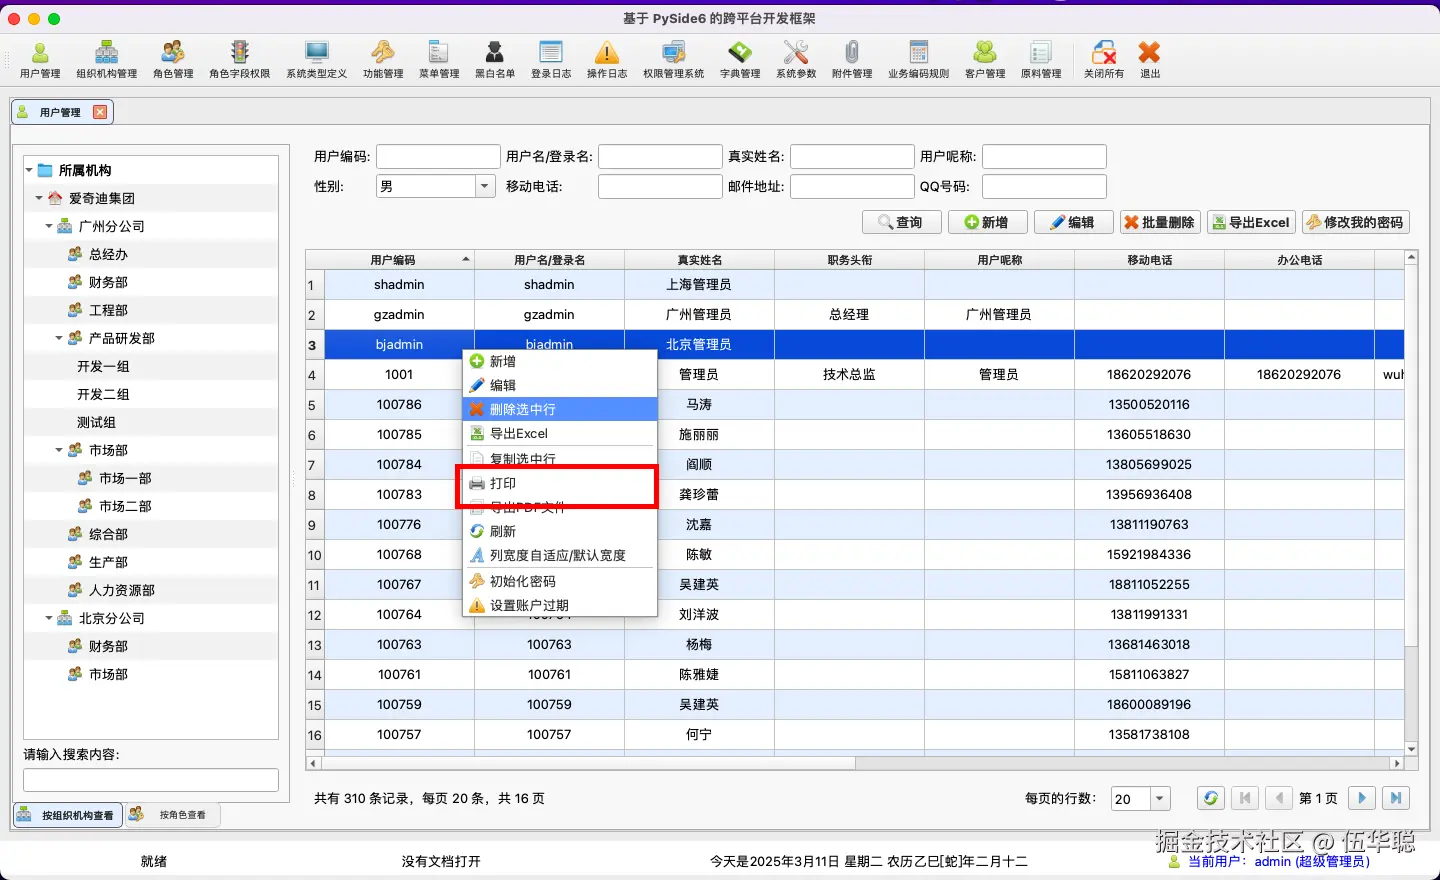This screenshot has width=1440, height=880.
Task: Collapse the 爱奇迪集团 node
Action: point(39,198)
